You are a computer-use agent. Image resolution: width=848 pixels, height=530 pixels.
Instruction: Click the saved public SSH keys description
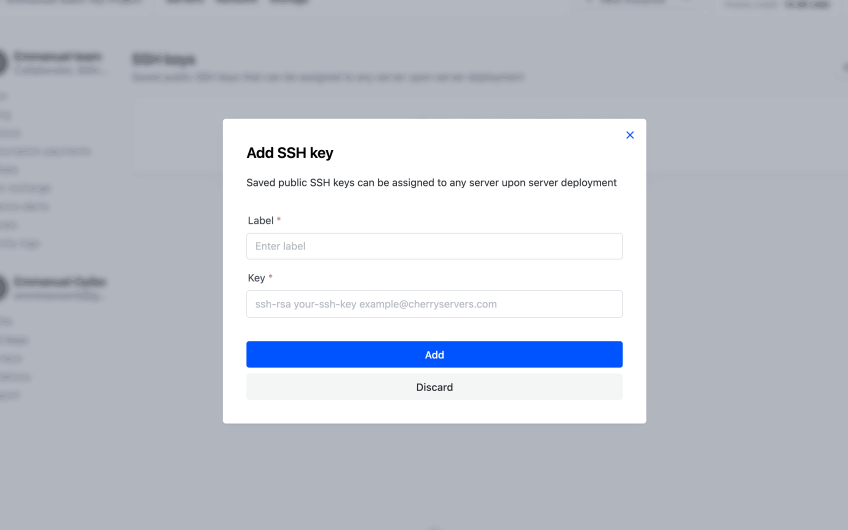pyautogui.click(x=431, y=183)
